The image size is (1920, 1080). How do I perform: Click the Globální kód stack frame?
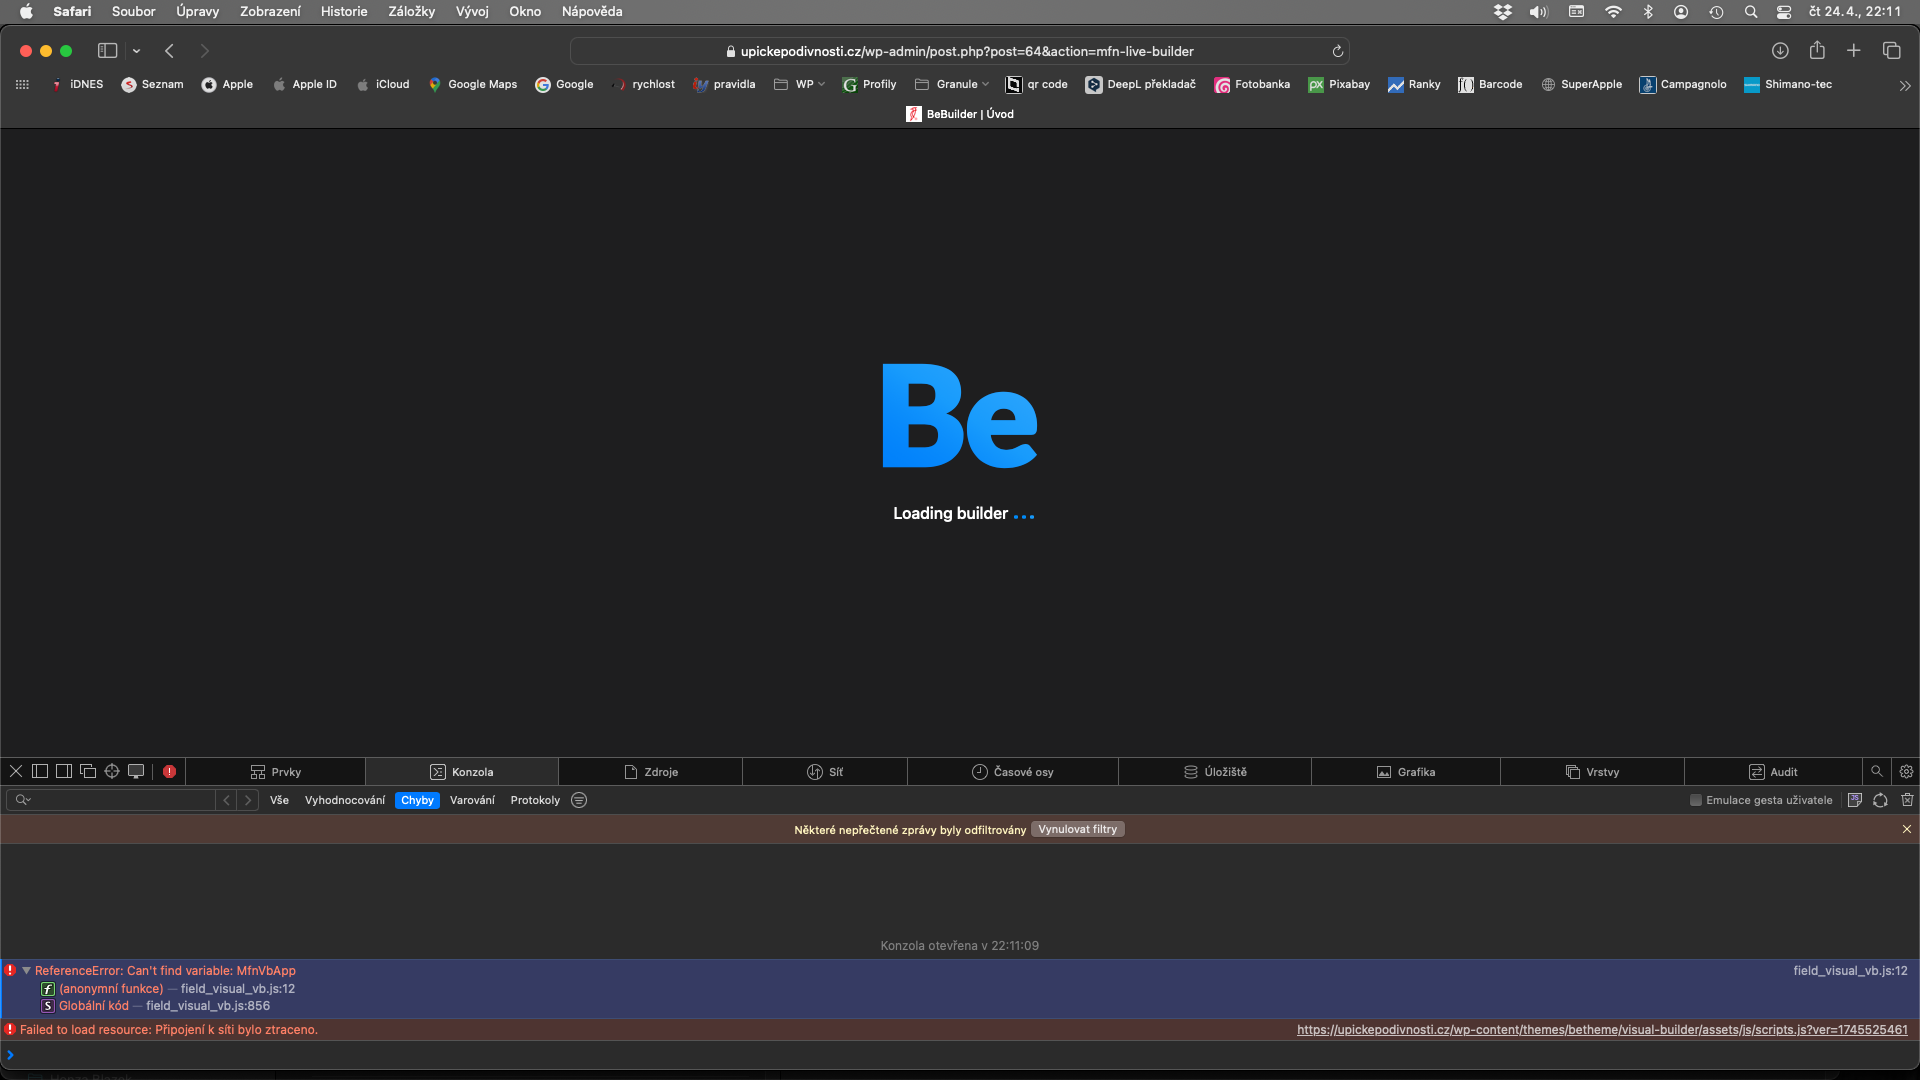click(x=94, y=1006)
